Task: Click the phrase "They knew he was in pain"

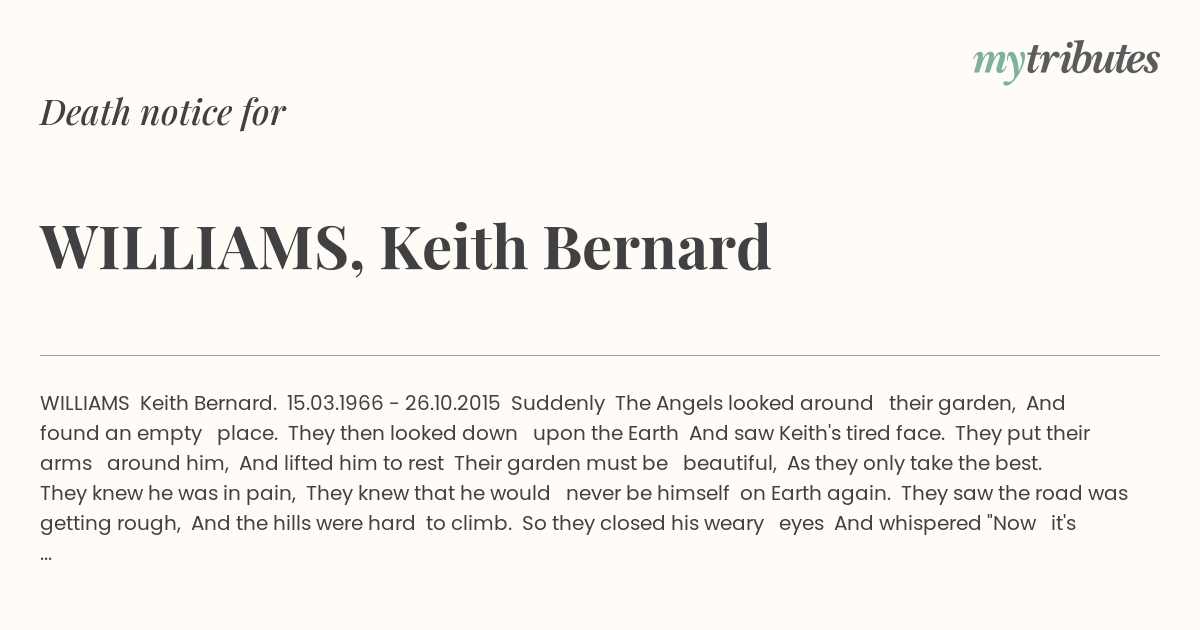Action: tap(168, 493)
